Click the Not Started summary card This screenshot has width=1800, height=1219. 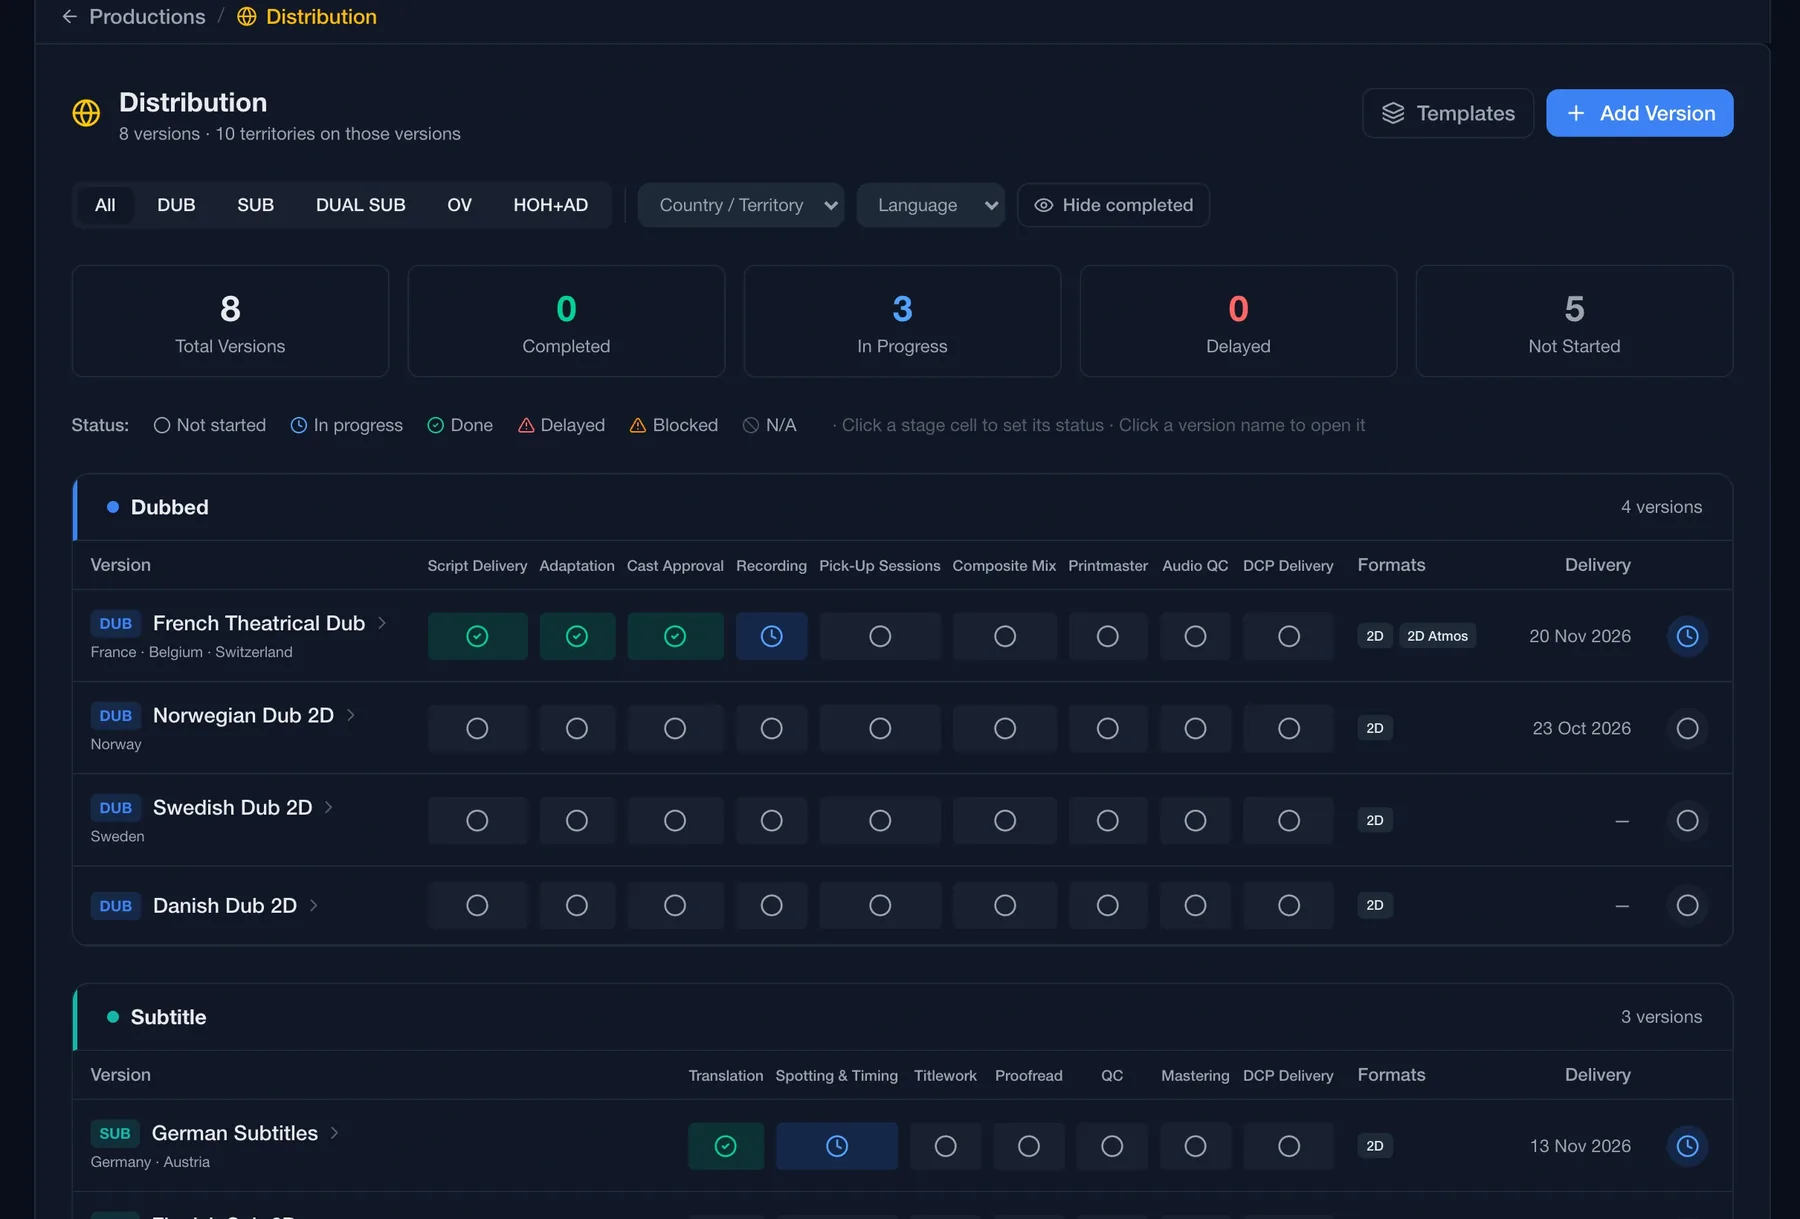coord(1574,321)
